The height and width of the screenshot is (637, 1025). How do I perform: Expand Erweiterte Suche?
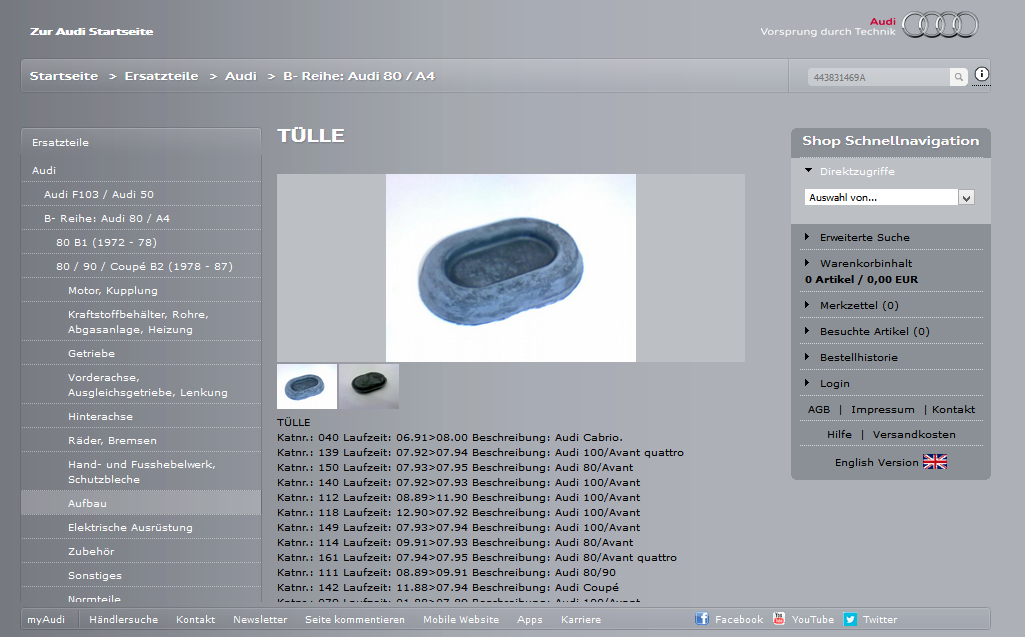coord(864,237)
